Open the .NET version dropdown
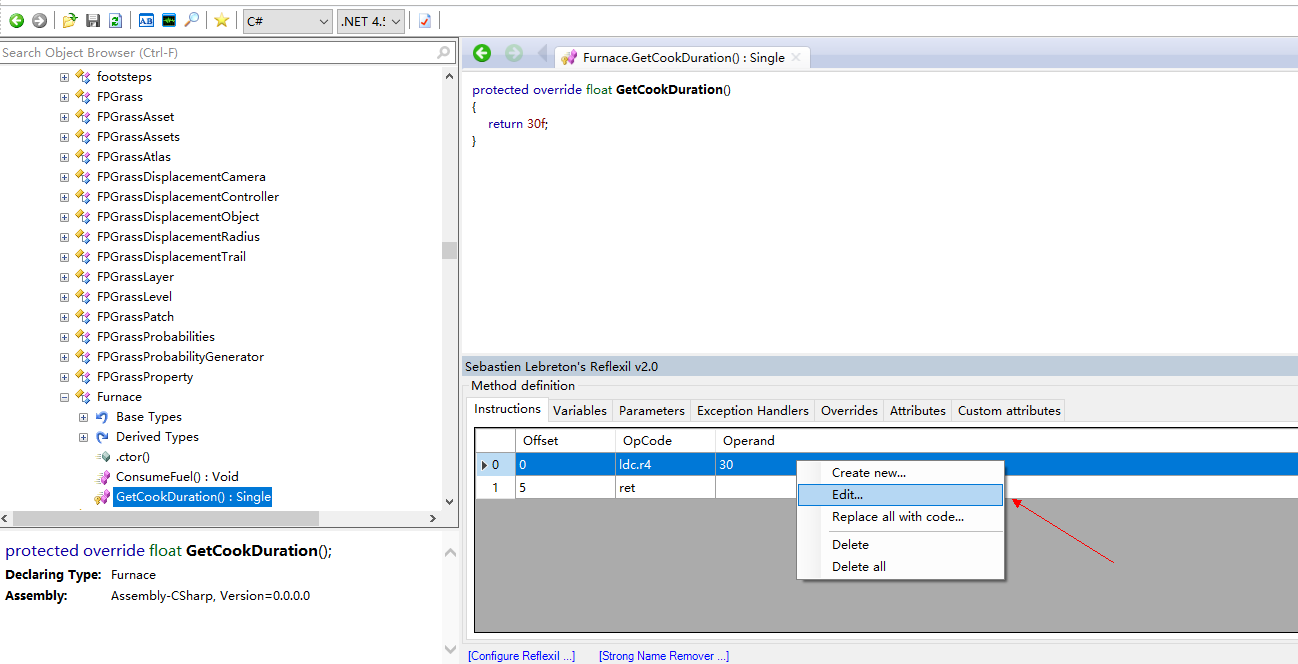 coord(371,21)
